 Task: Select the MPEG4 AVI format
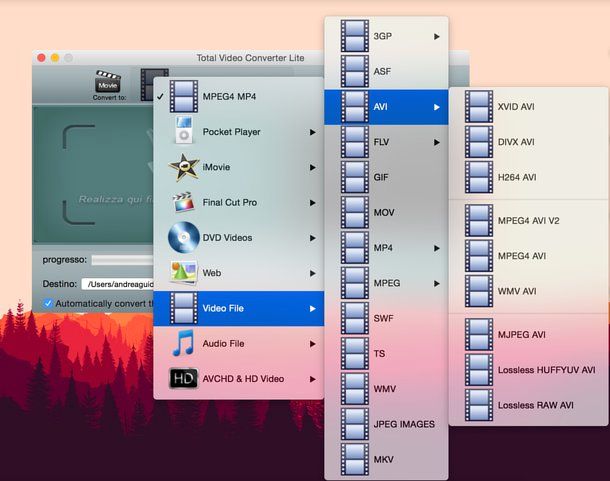coord(528,256)
